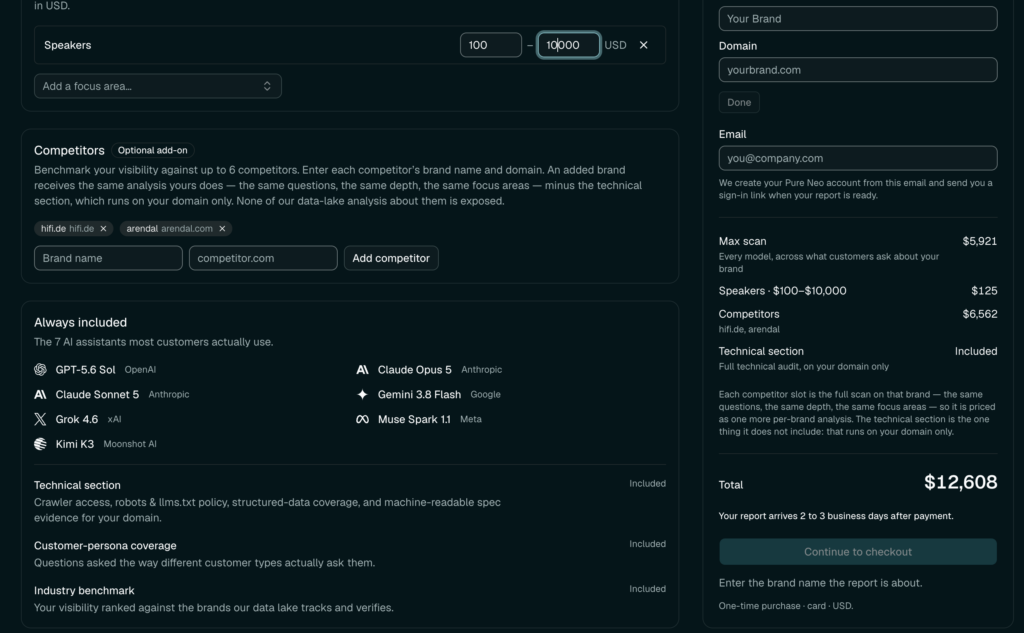The width and height of the screenshot is (1024, 633).
Task: Click the Muse Spark 1.1 model name
Action: coord(414,419)
